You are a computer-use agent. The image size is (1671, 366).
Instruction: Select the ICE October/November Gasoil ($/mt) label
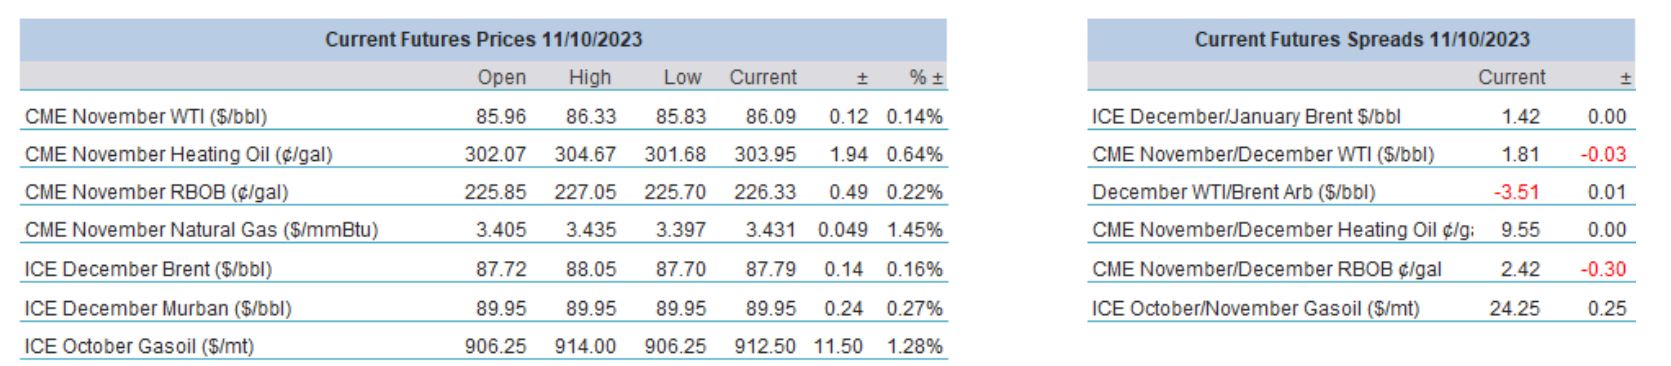pos(1255,308)
